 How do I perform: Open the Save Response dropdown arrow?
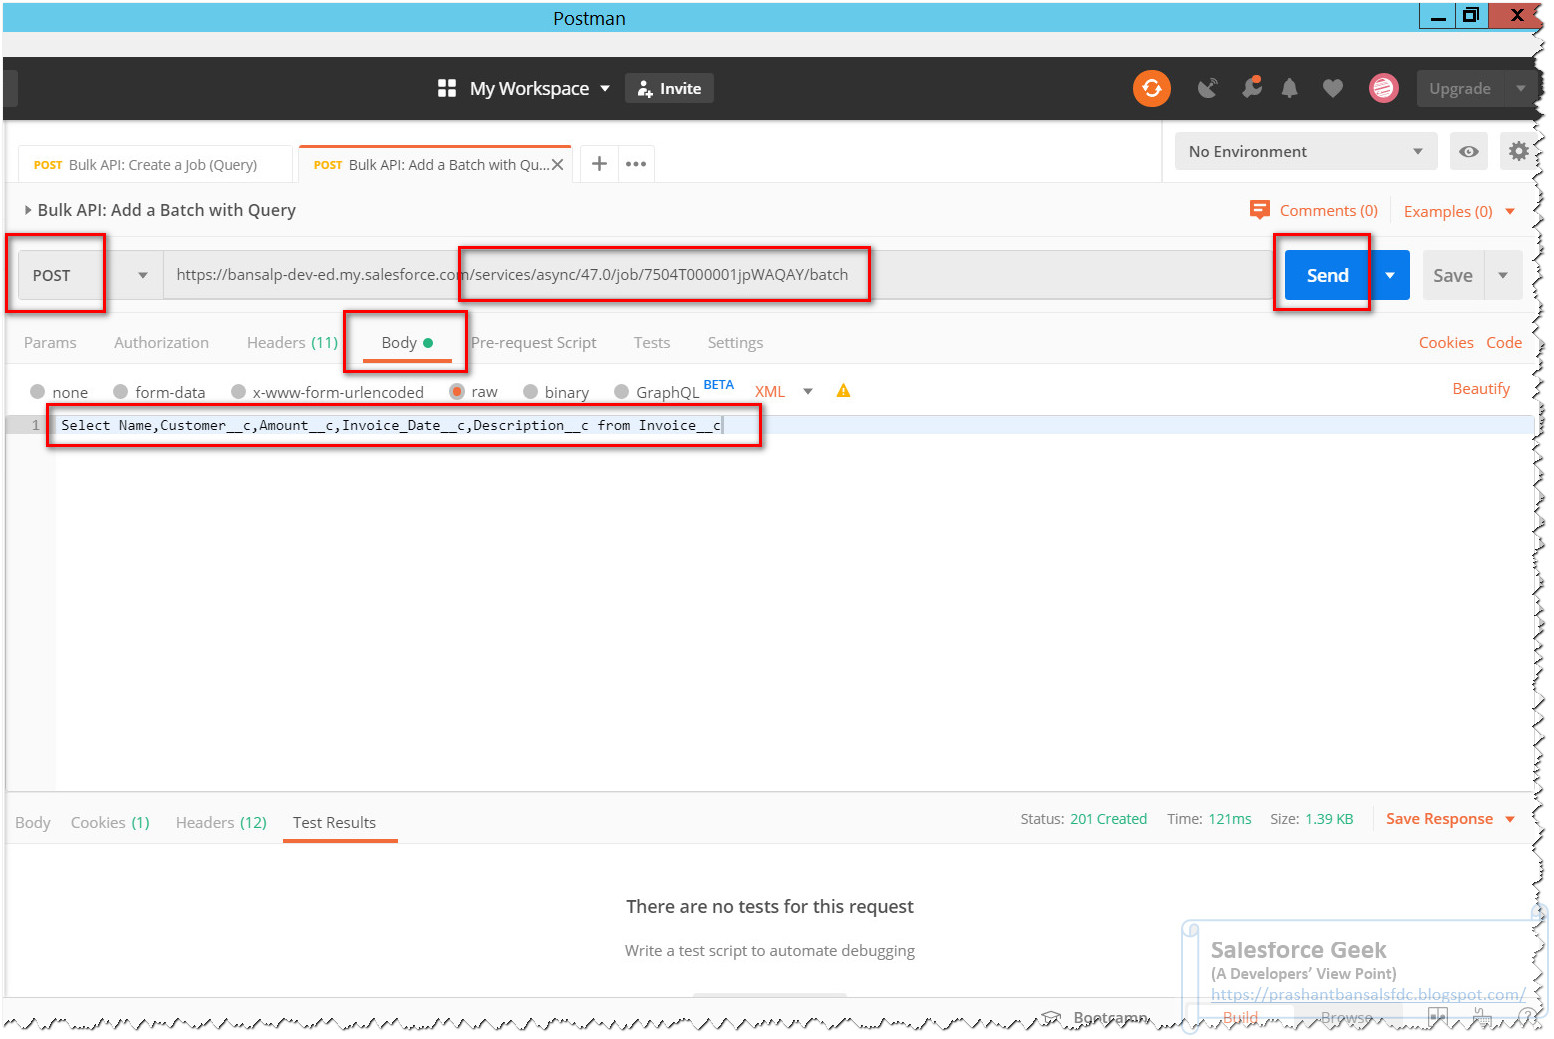point(1510,819)
